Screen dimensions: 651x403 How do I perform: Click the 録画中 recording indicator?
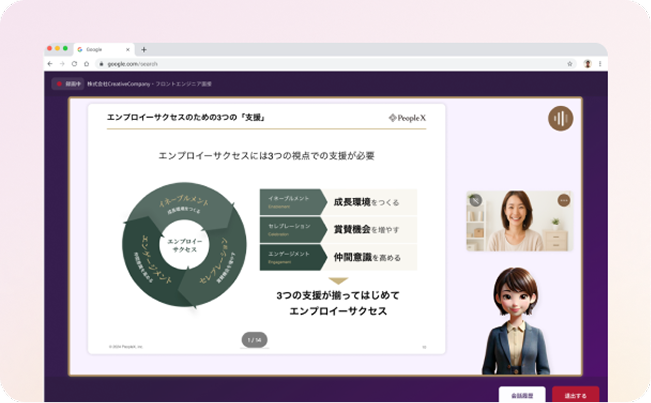(x=68, y=84)
